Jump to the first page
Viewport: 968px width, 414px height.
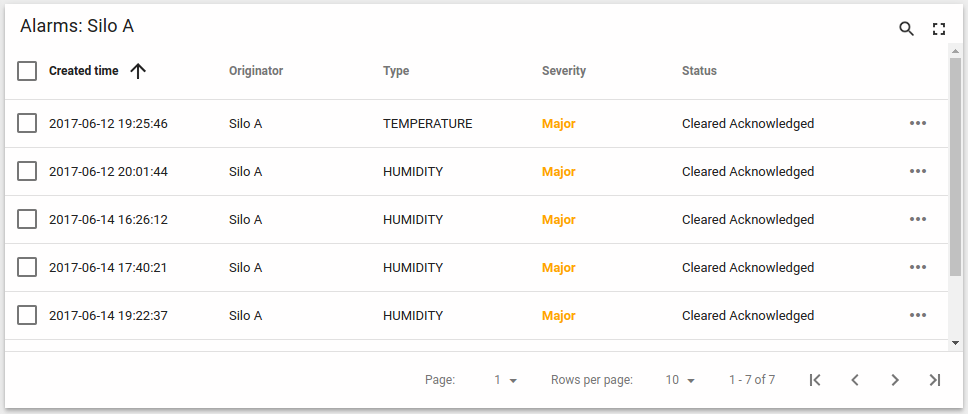coord(815,380)
